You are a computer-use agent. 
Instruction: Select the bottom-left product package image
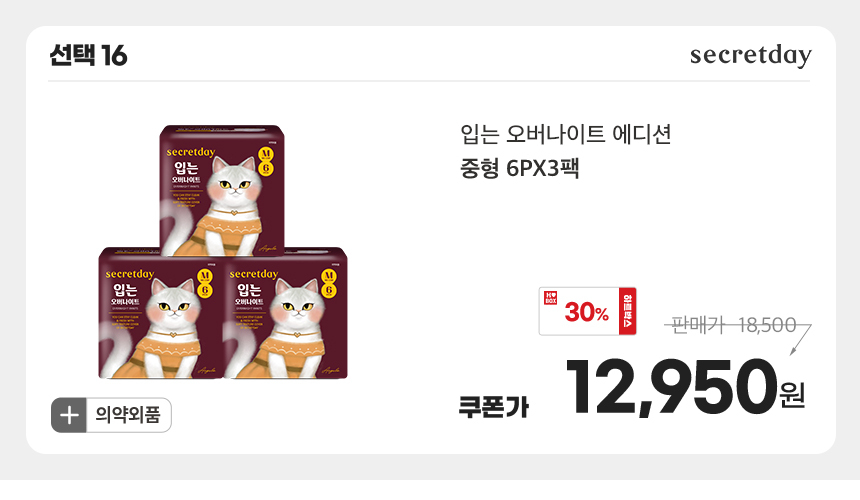click(x=161, y=312)
